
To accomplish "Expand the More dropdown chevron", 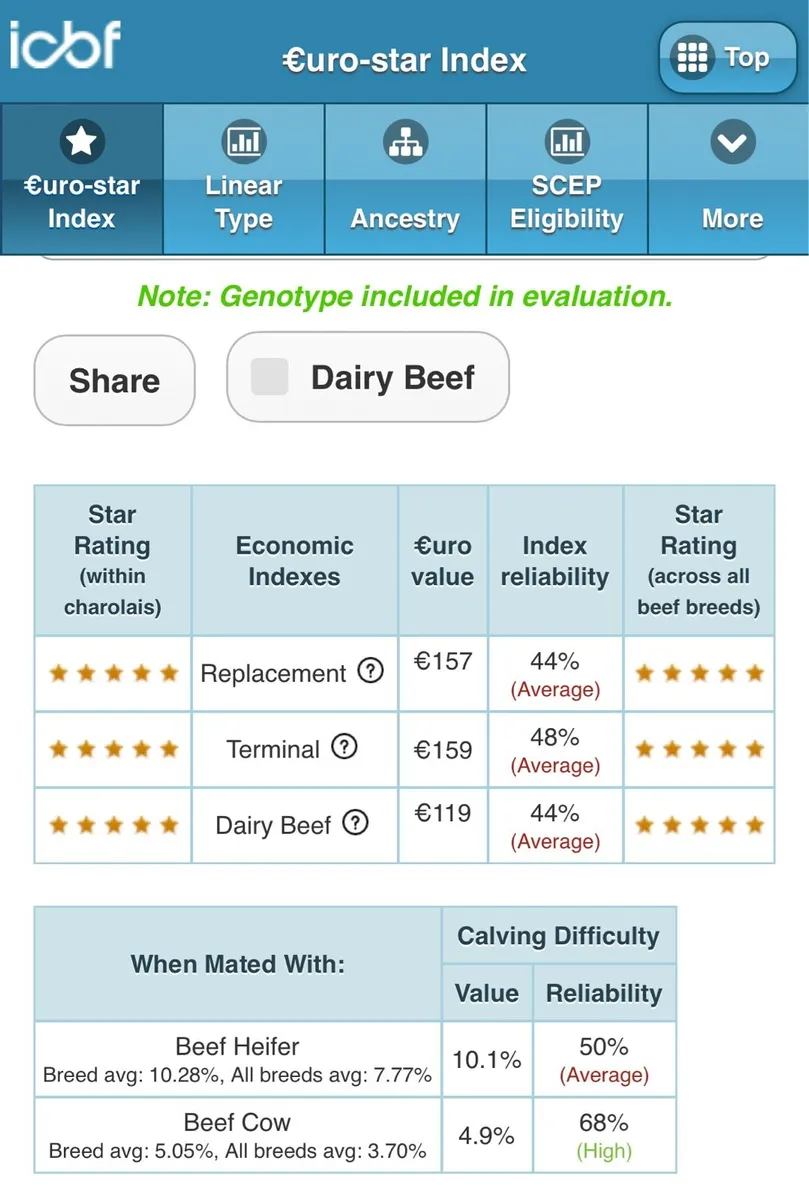I will point(733,143).
